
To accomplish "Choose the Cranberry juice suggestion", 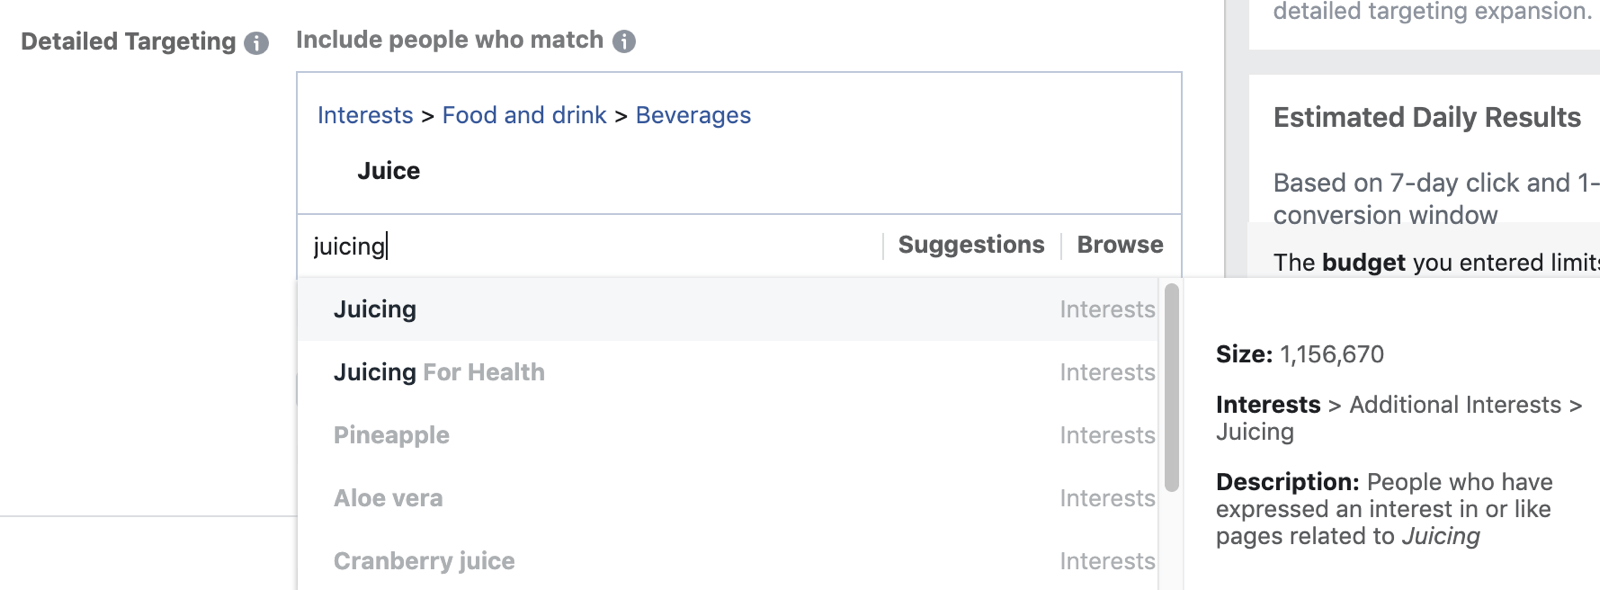I will [729, 560].
